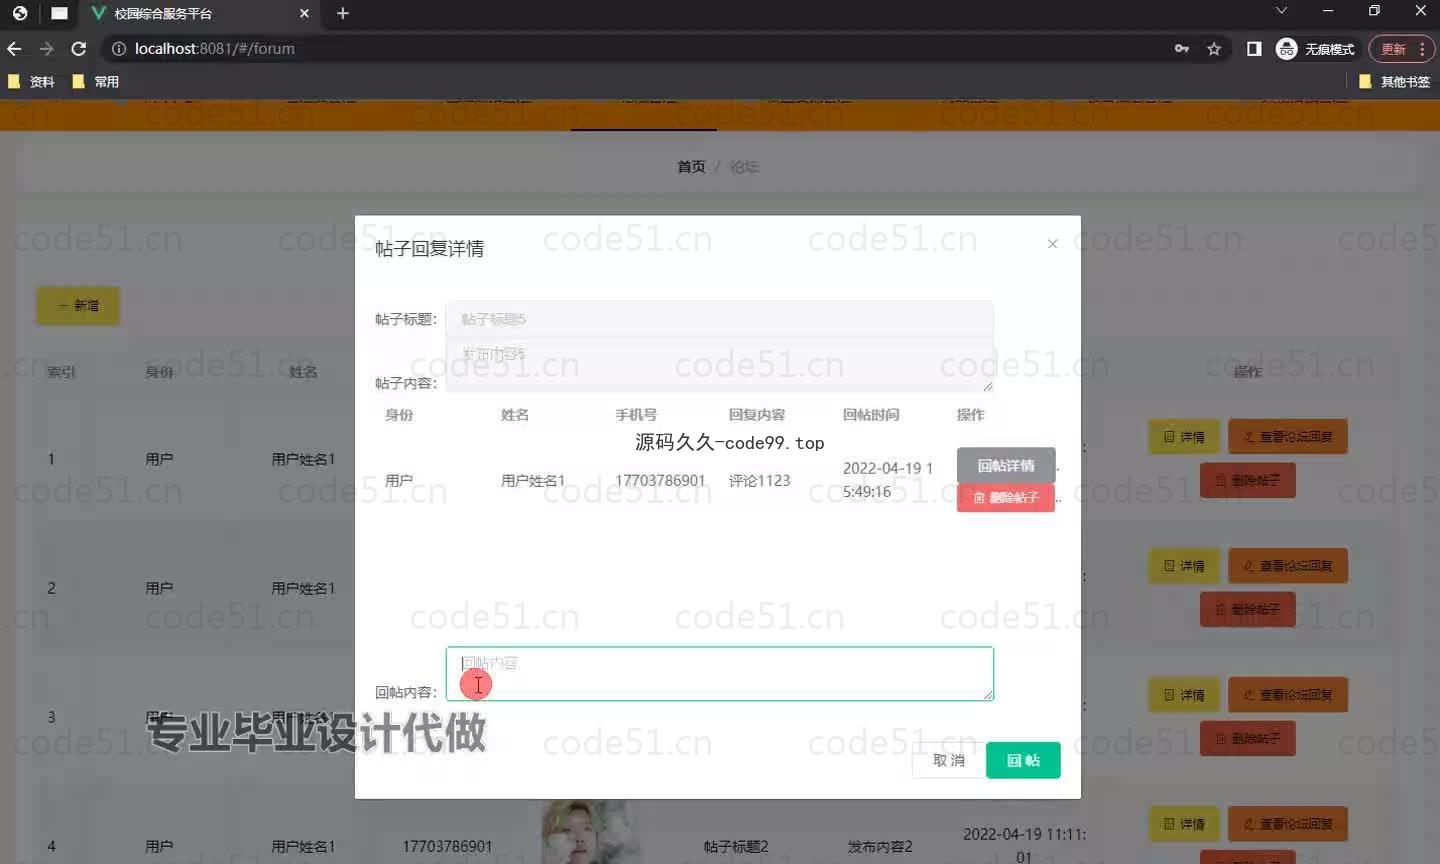Viewport: 1440px width, 864px height.
Task: Click the address bar URL localhost:8081/#/forum
Action: (214, 48)
